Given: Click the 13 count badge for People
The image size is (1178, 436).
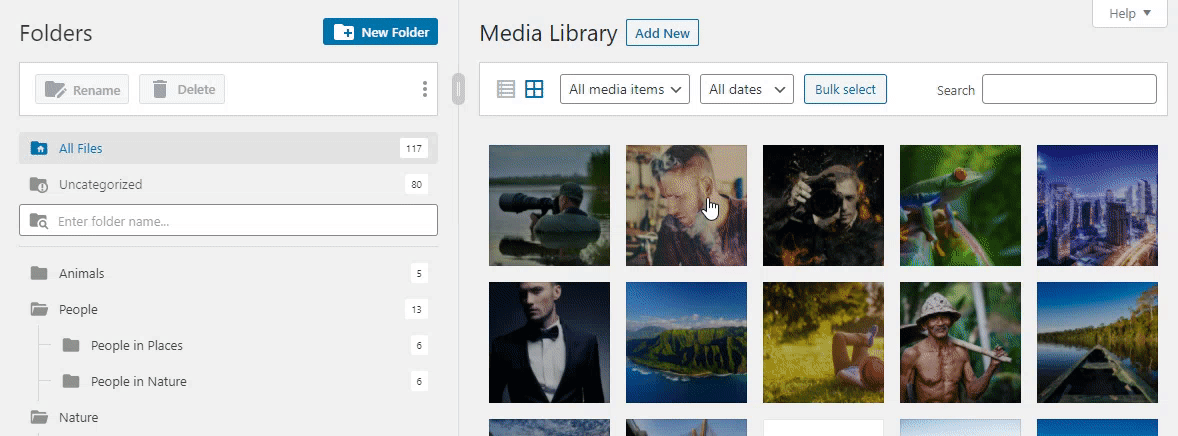Looking at the screenshot, I should pyautogui.click(x=415, y=309).
